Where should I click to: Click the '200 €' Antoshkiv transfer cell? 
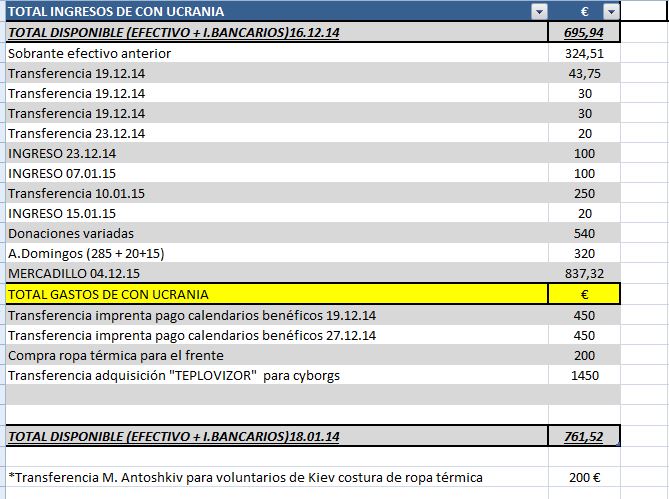click(x=584, y=477)
